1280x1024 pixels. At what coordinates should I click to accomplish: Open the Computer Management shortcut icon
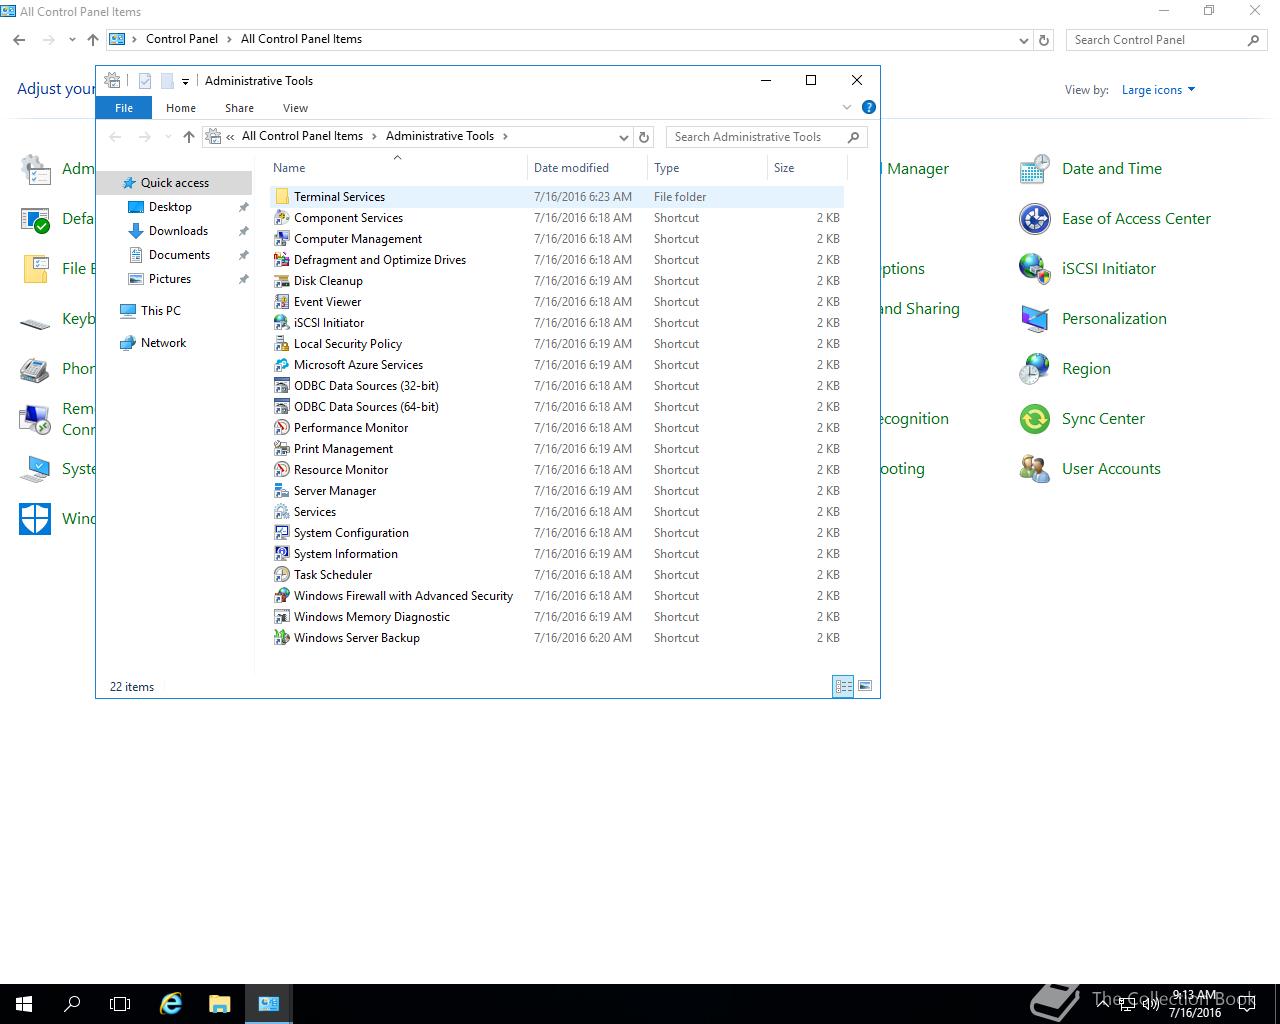tap(282, 239)
